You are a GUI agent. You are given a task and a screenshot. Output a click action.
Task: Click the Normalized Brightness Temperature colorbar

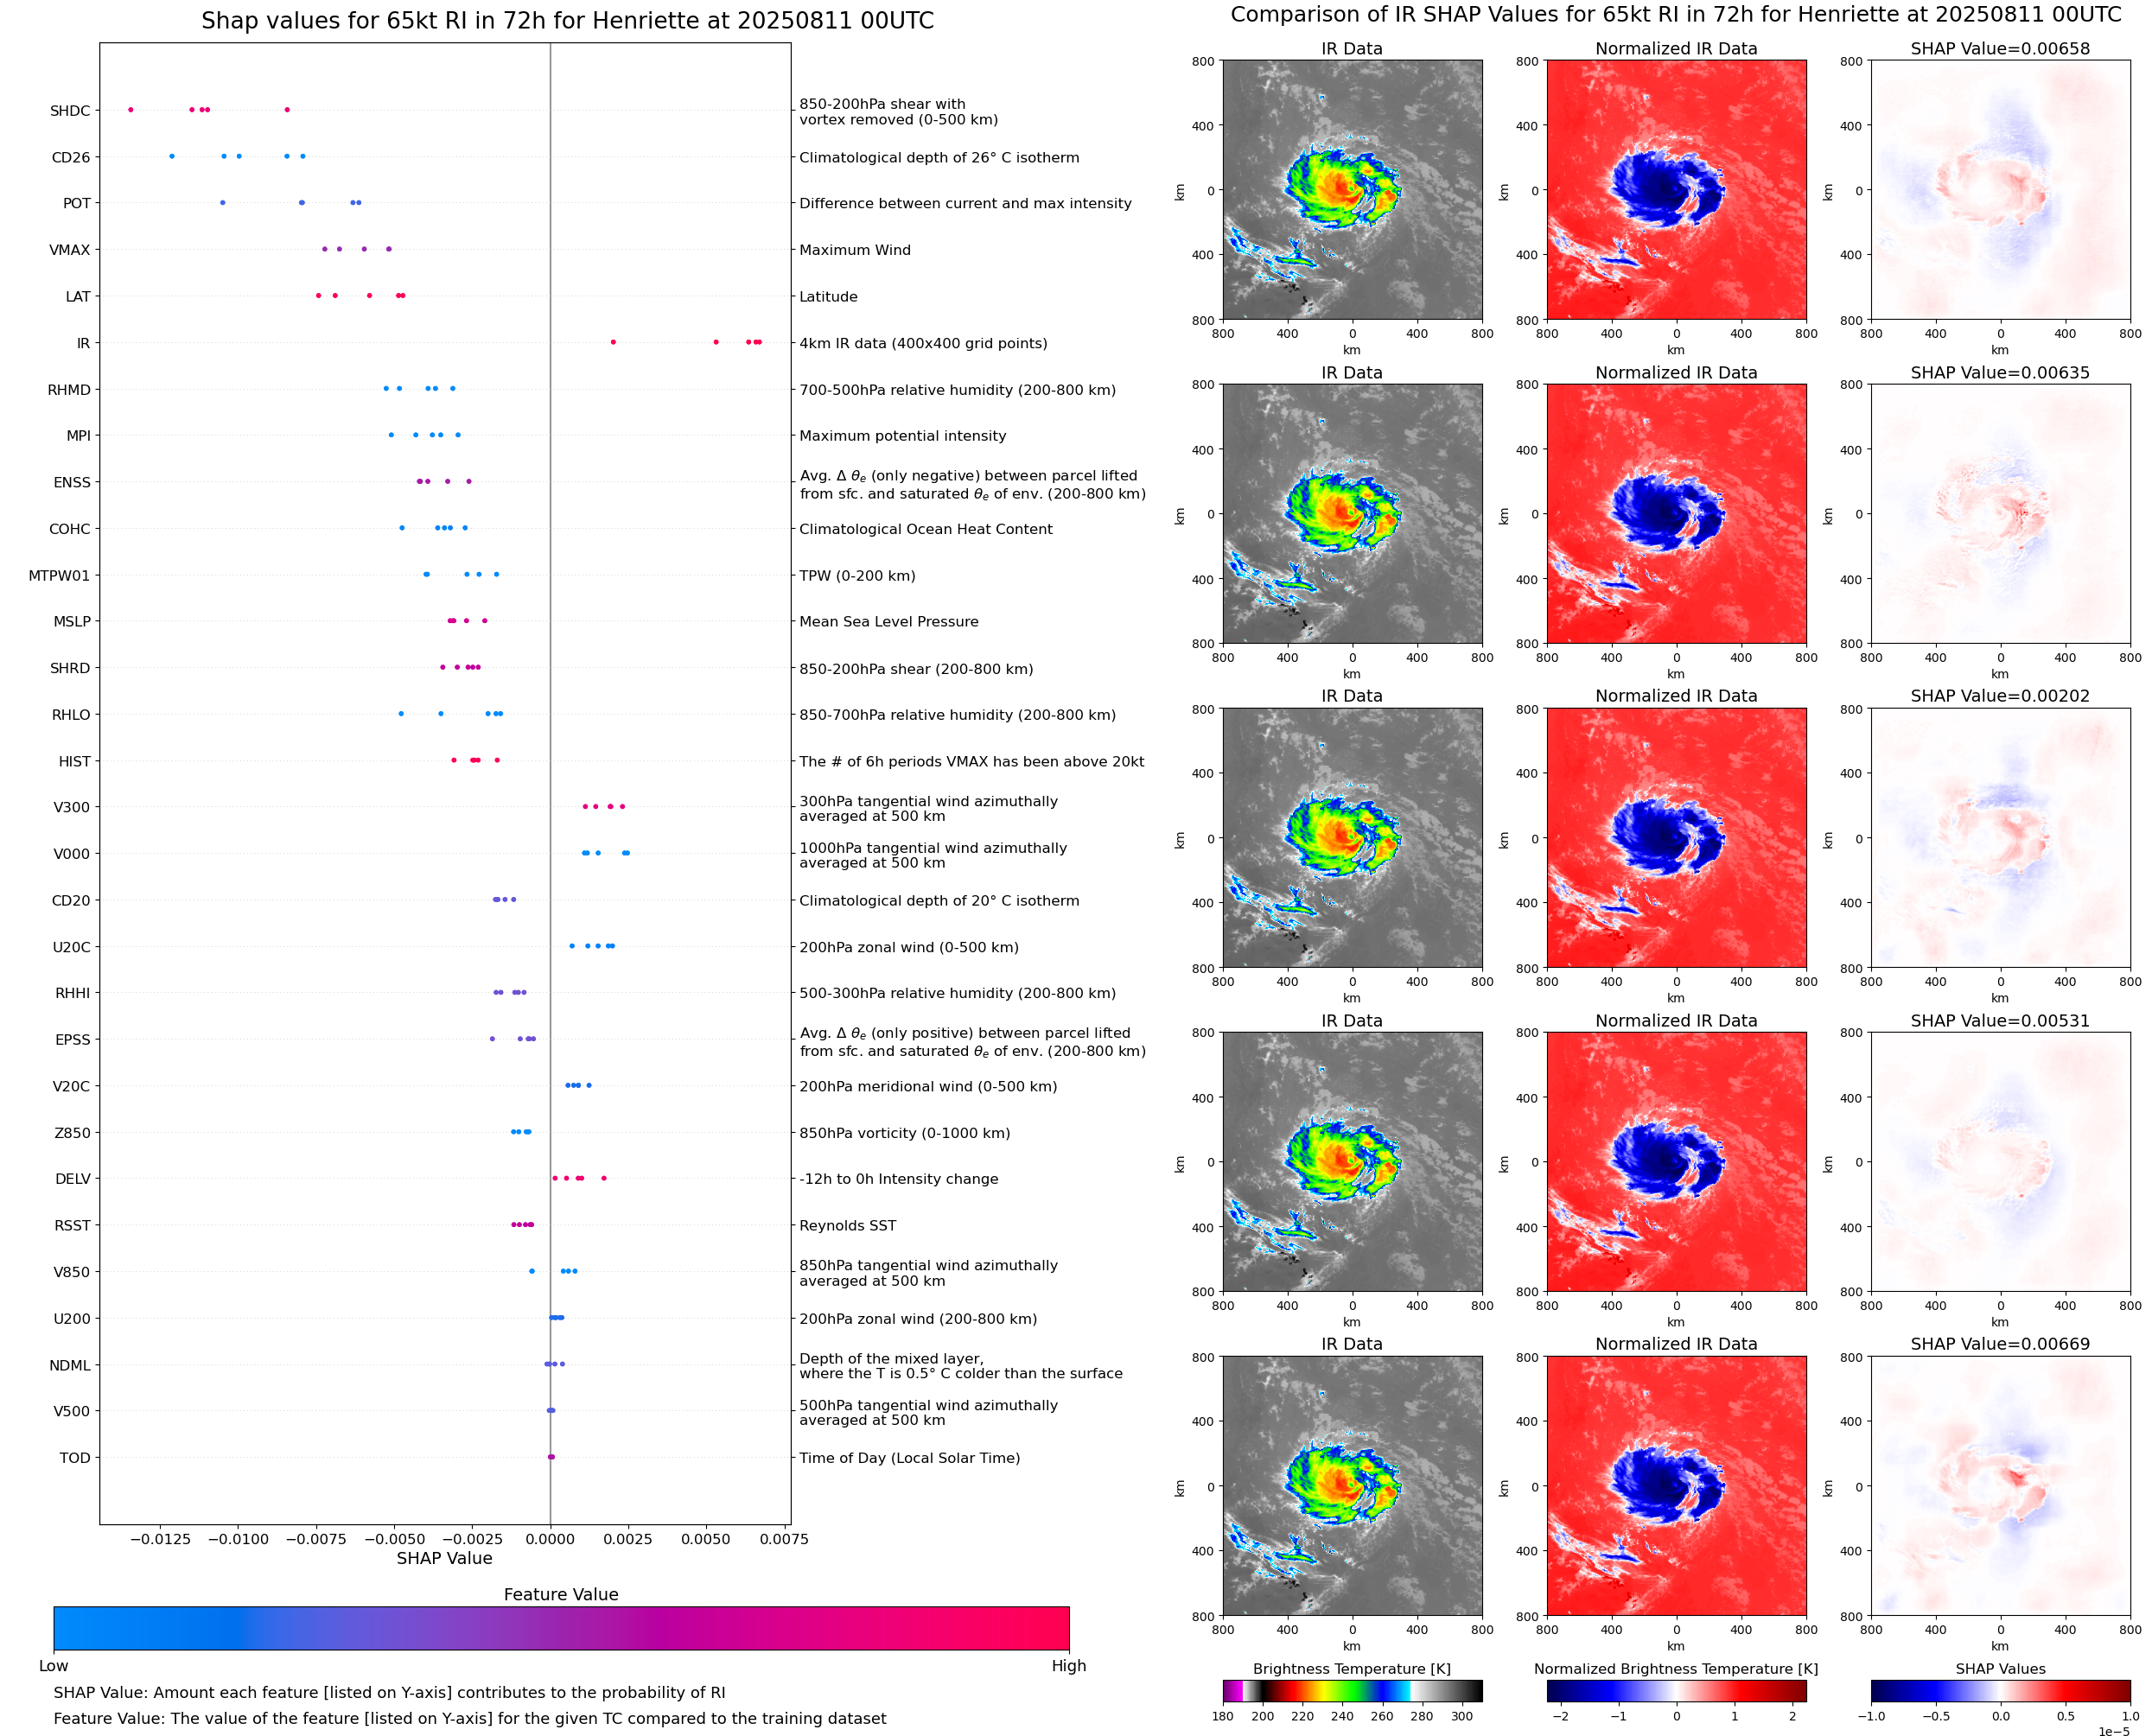click(1675, 1690)
